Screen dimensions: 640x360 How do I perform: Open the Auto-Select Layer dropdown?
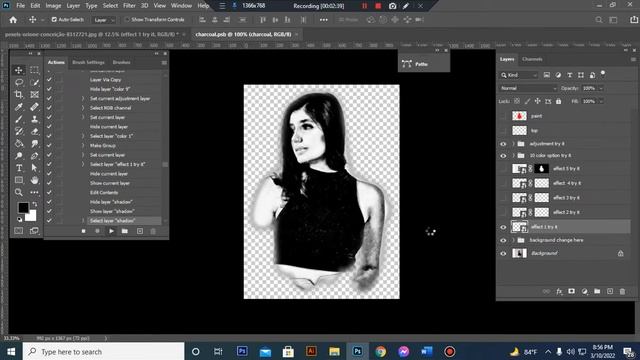pyautogui.click(x=104, y=20)
